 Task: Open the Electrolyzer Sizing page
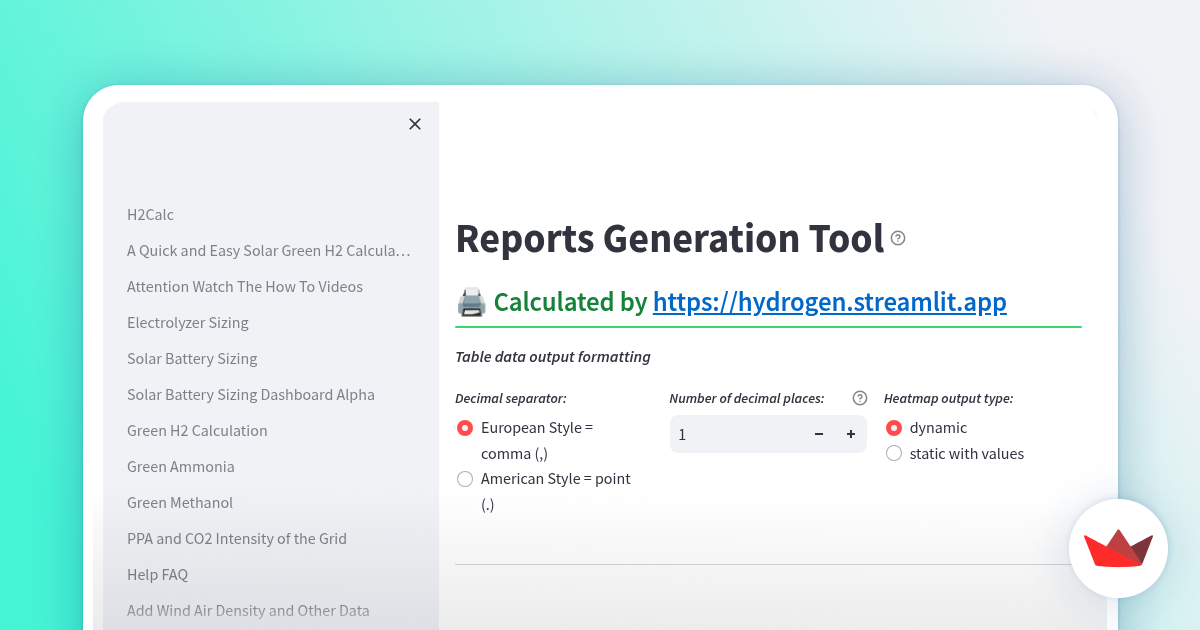click(188, 322)
